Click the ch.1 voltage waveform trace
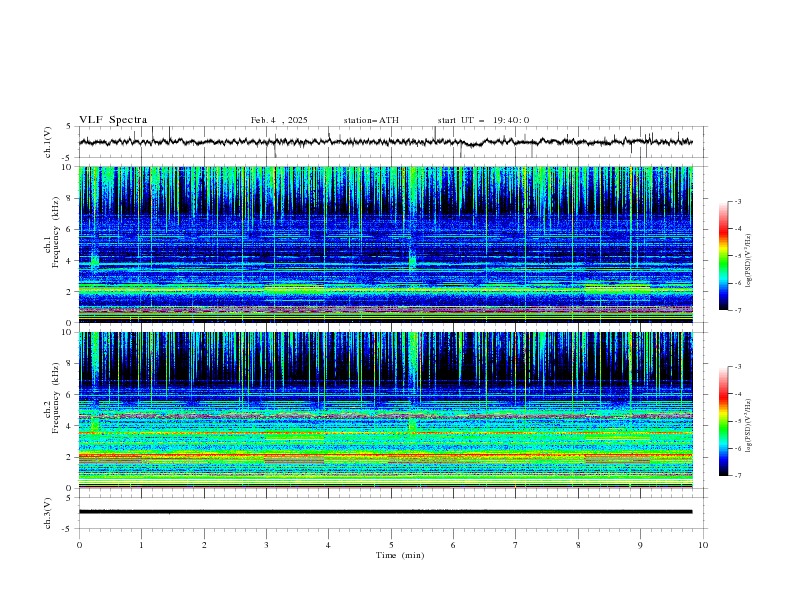The width and height of the screenshot is (792, 612). click(x=386, y=142)
